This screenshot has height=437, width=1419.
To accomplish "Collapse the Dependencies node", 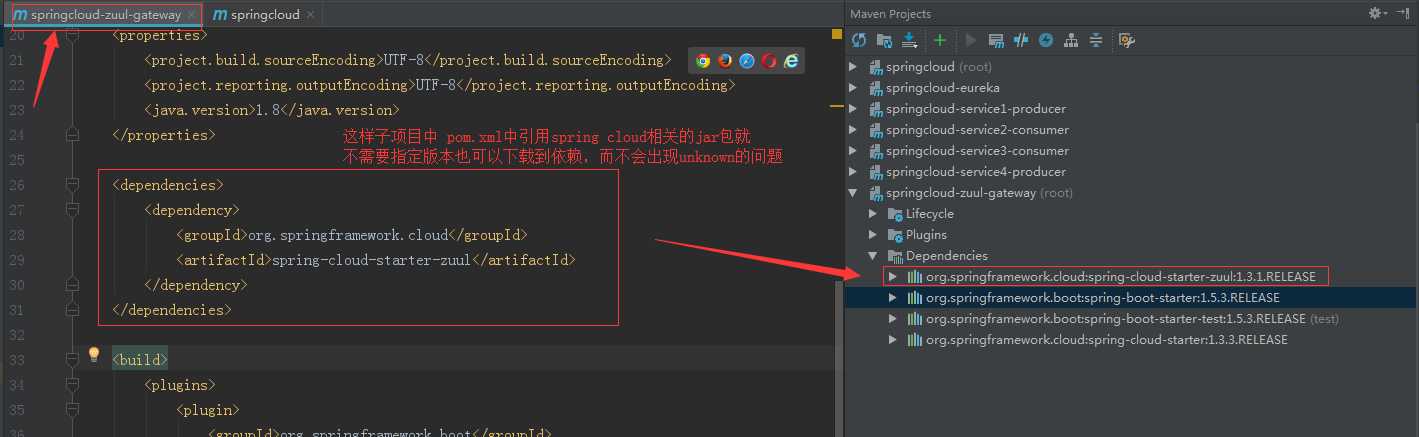I will click(x=873, y=256).
